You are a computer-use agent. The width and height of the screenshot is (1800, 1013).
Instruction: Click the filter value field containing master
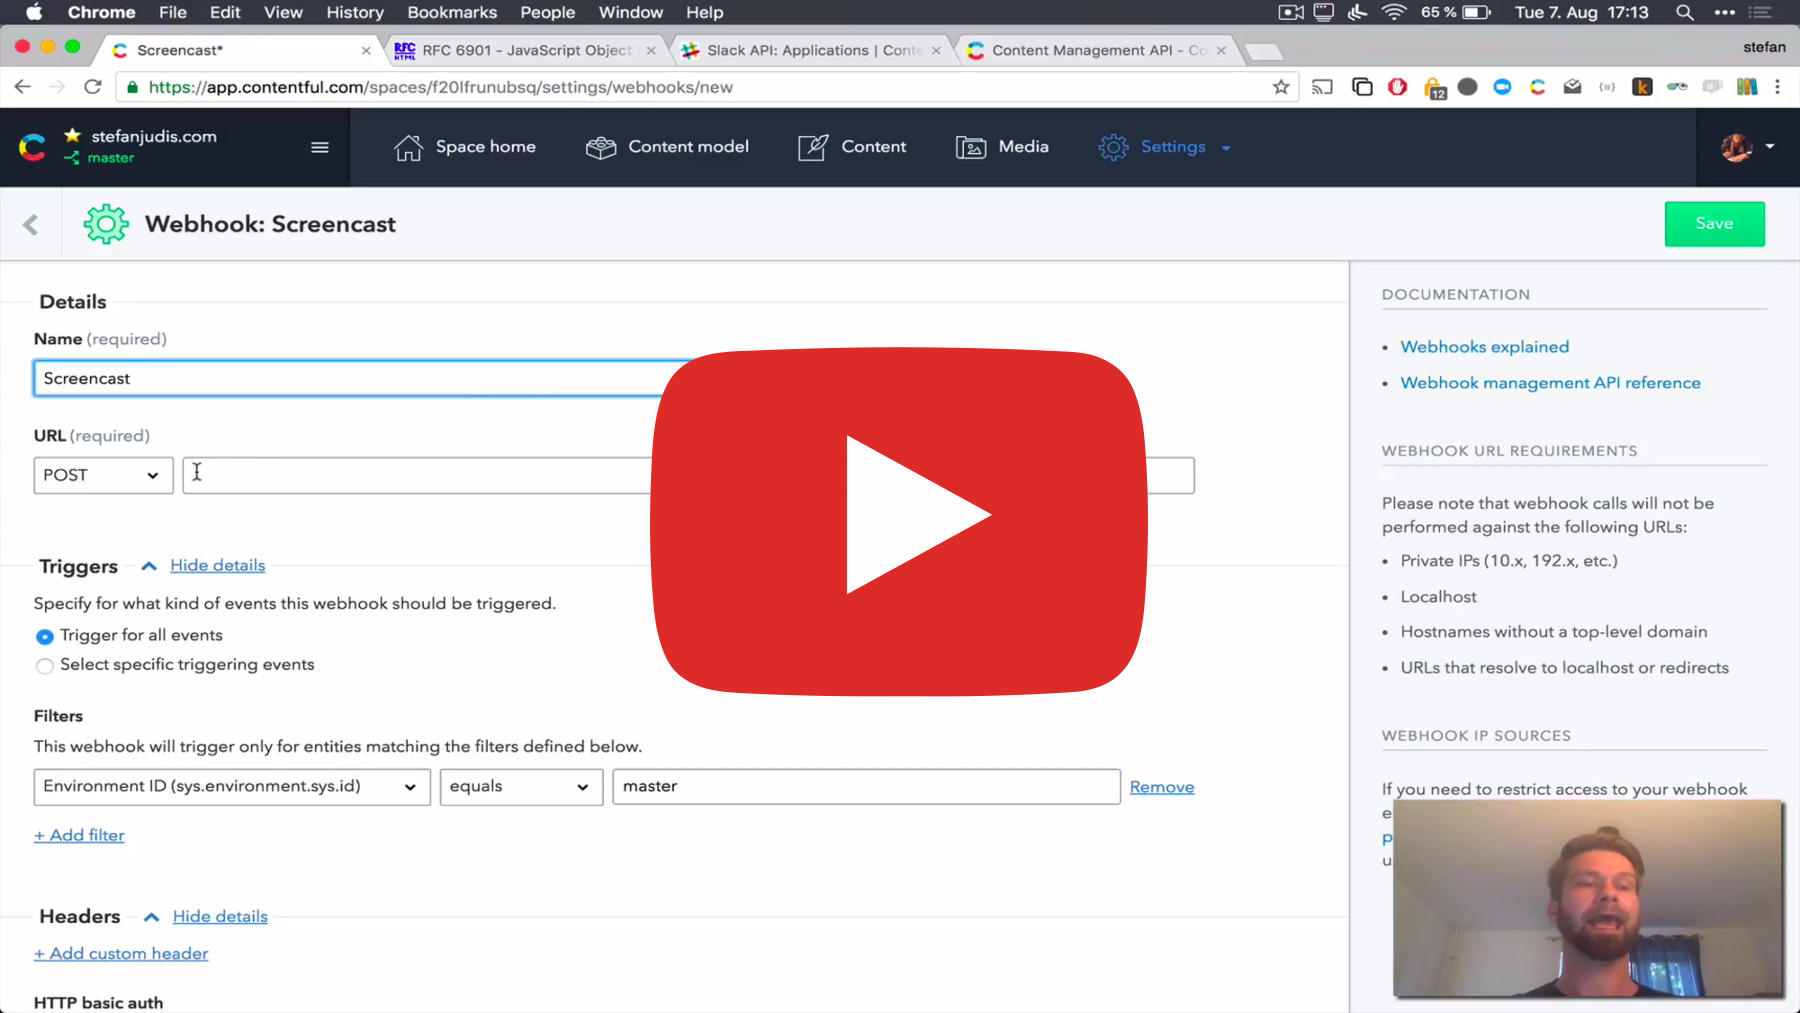(x=866, y=787)
